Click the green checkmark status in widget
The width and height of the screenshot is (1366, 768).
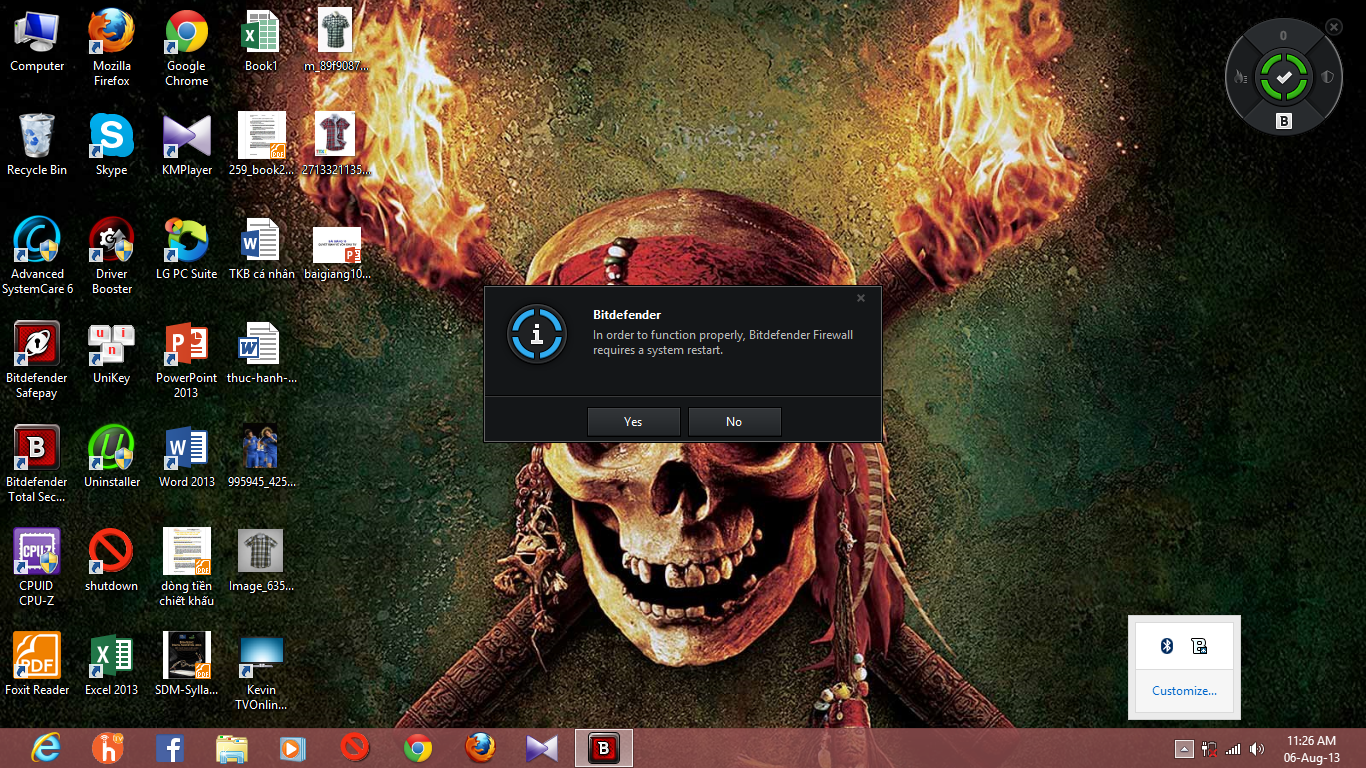[1284, 77]
